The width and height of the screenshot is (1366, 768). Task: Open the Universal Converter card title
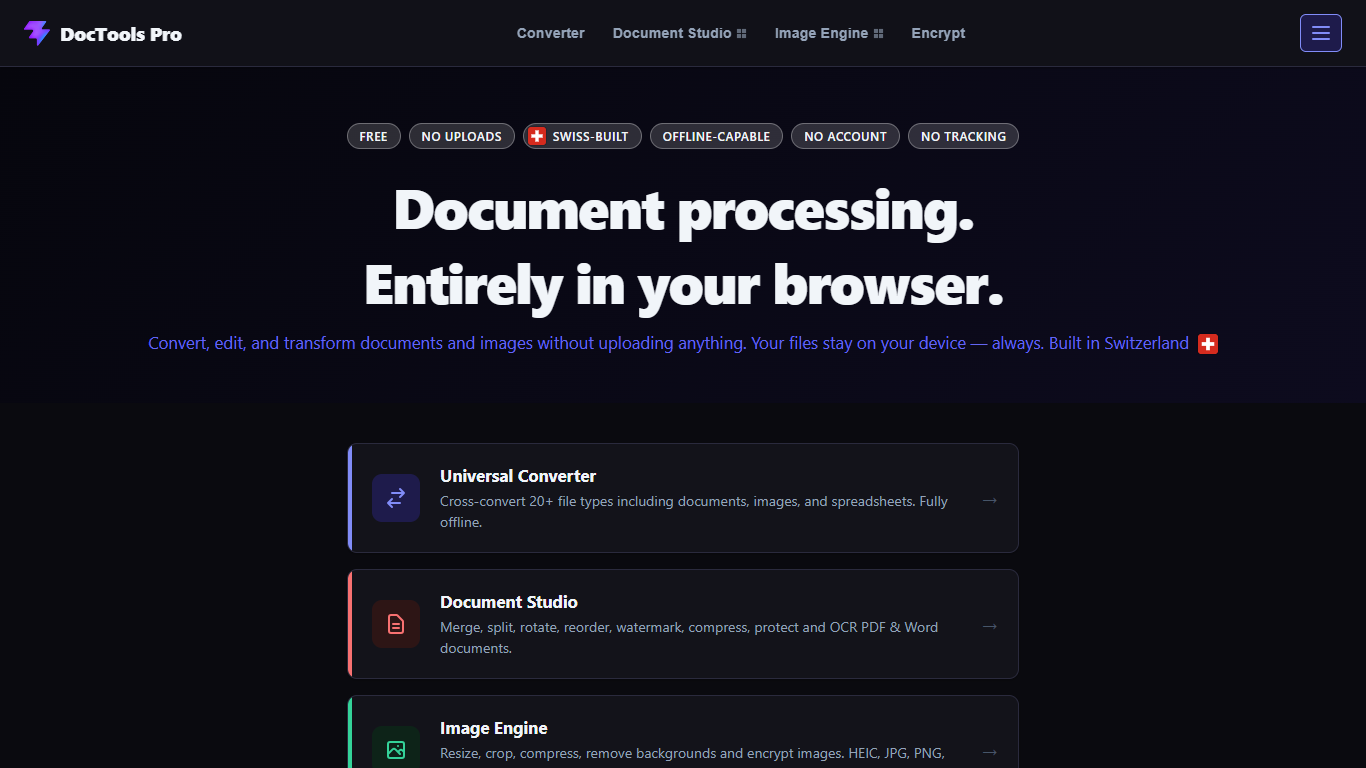point(518,476)
